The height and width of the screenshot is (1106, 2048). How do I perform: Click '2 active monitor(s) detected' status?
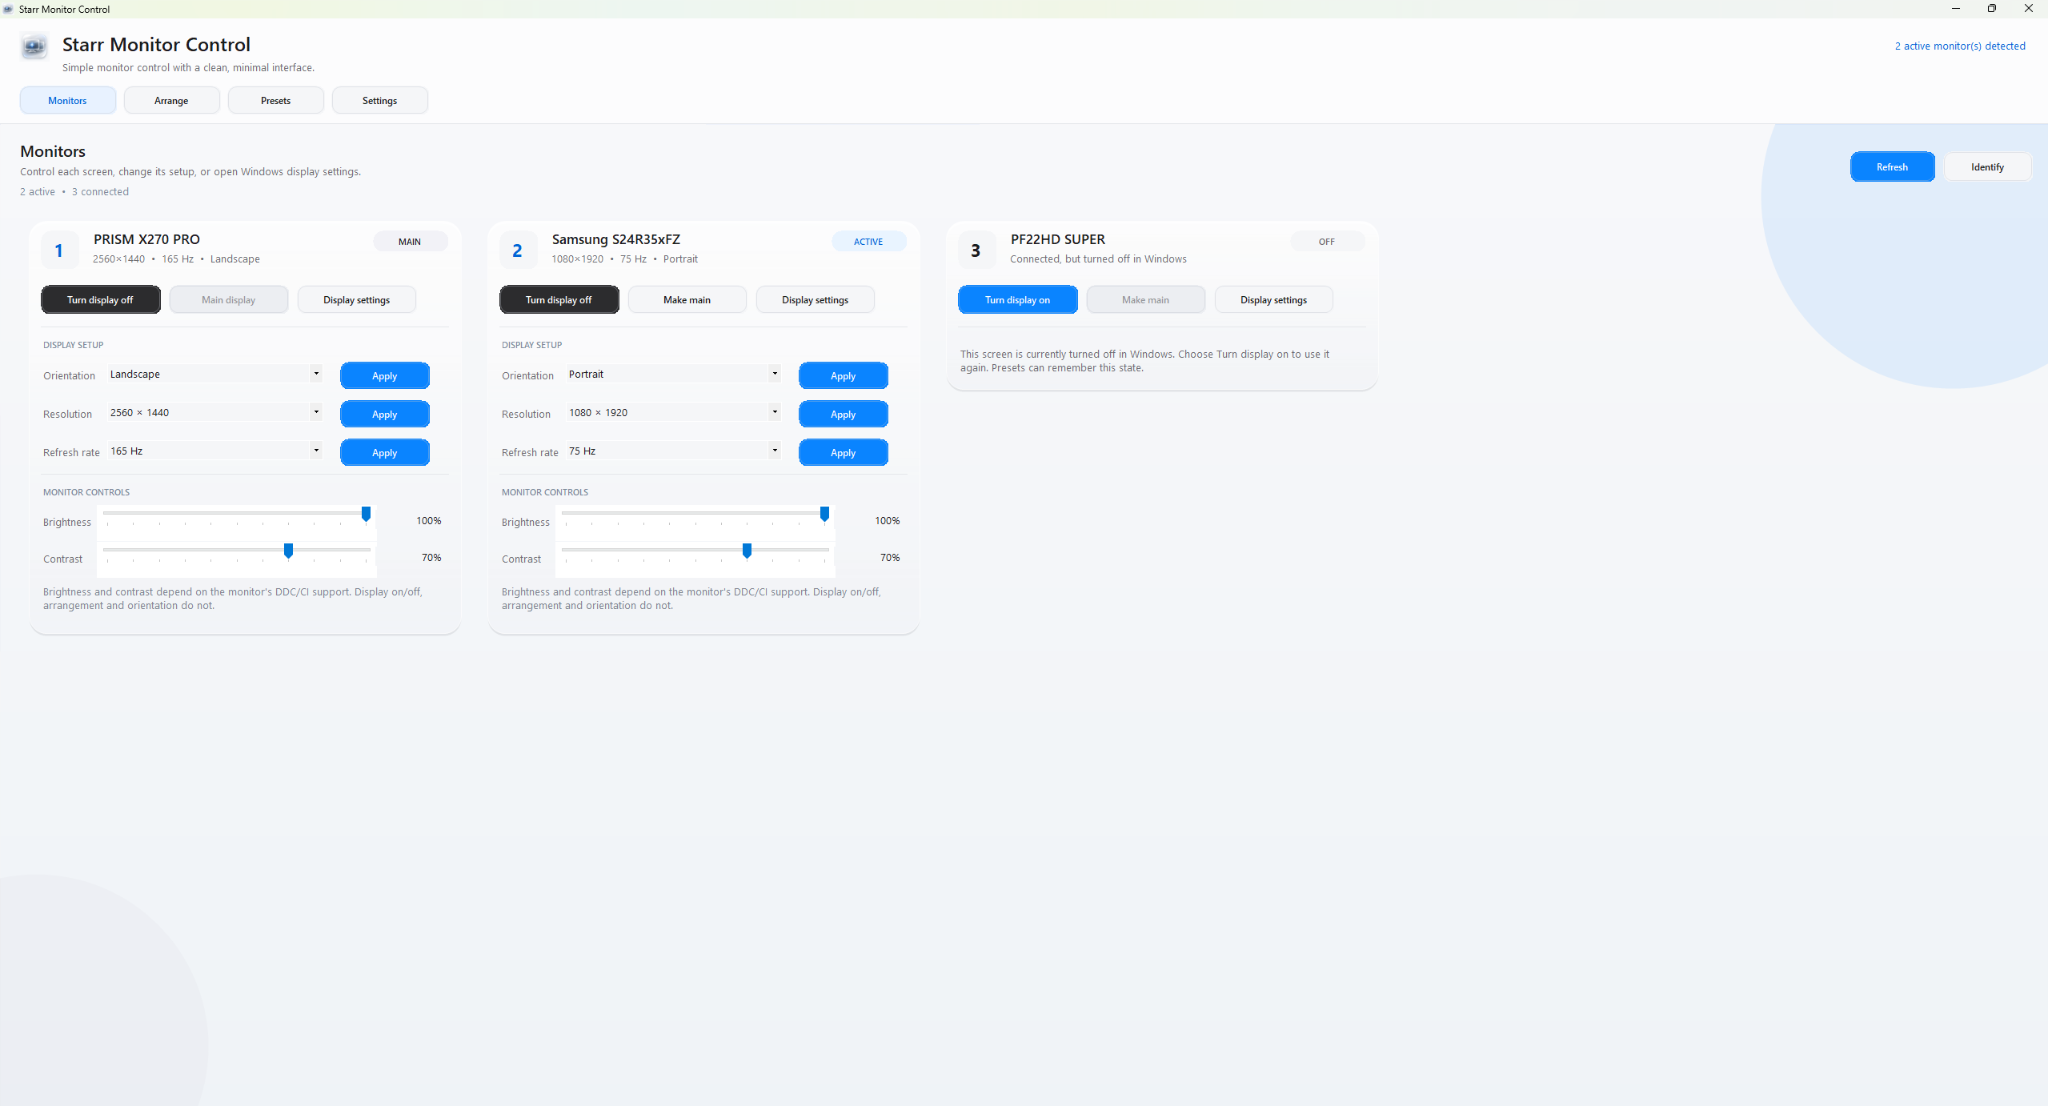coord(1960,46)
